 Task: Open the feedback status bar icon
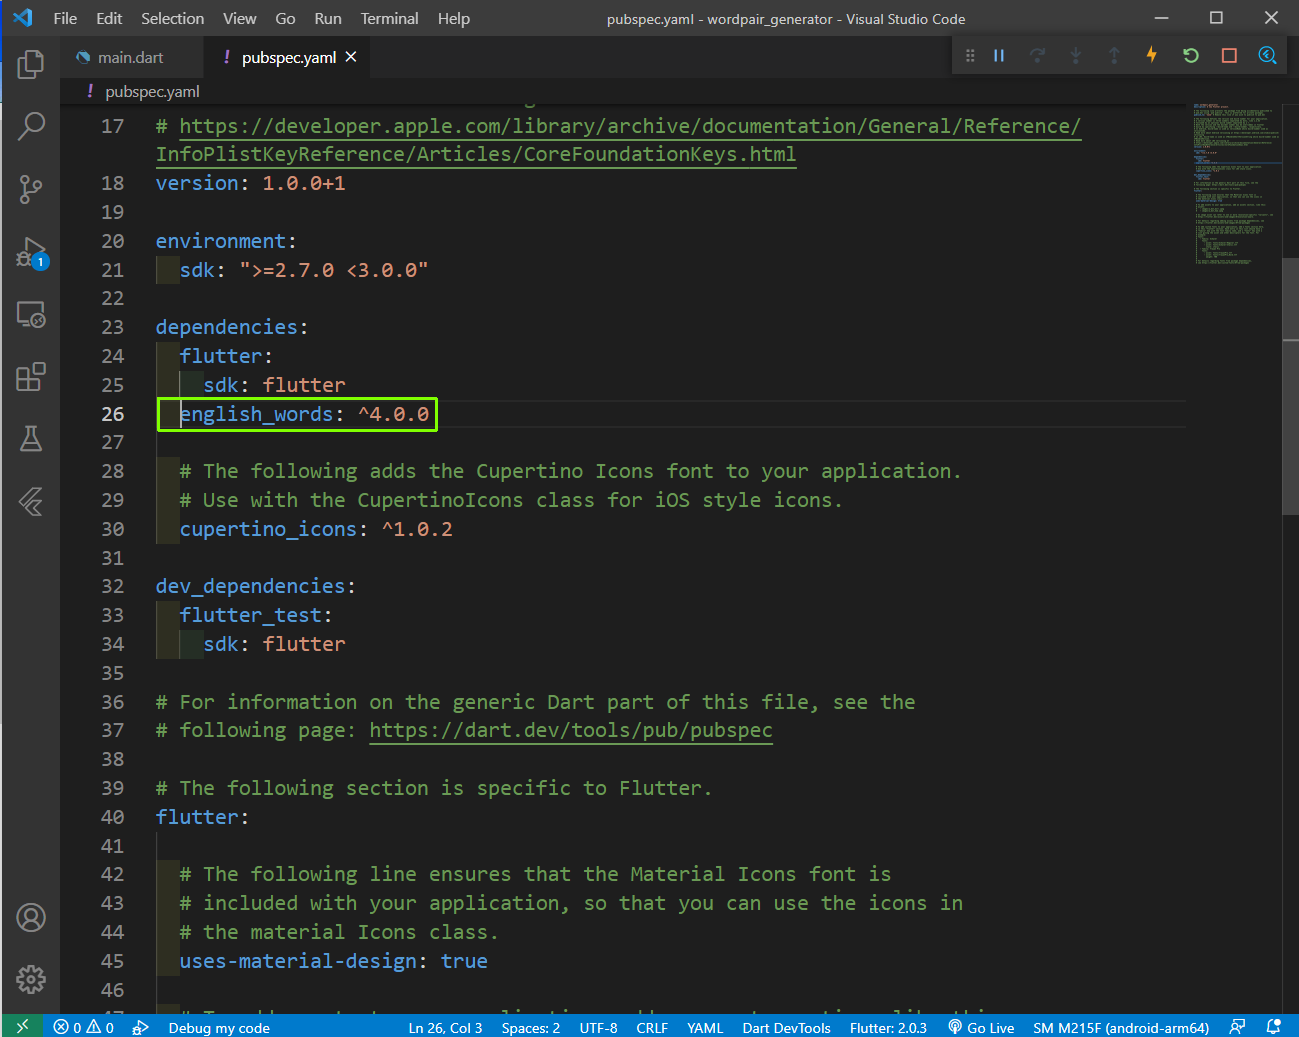pyautogui.click(x=1238, y=1027)
